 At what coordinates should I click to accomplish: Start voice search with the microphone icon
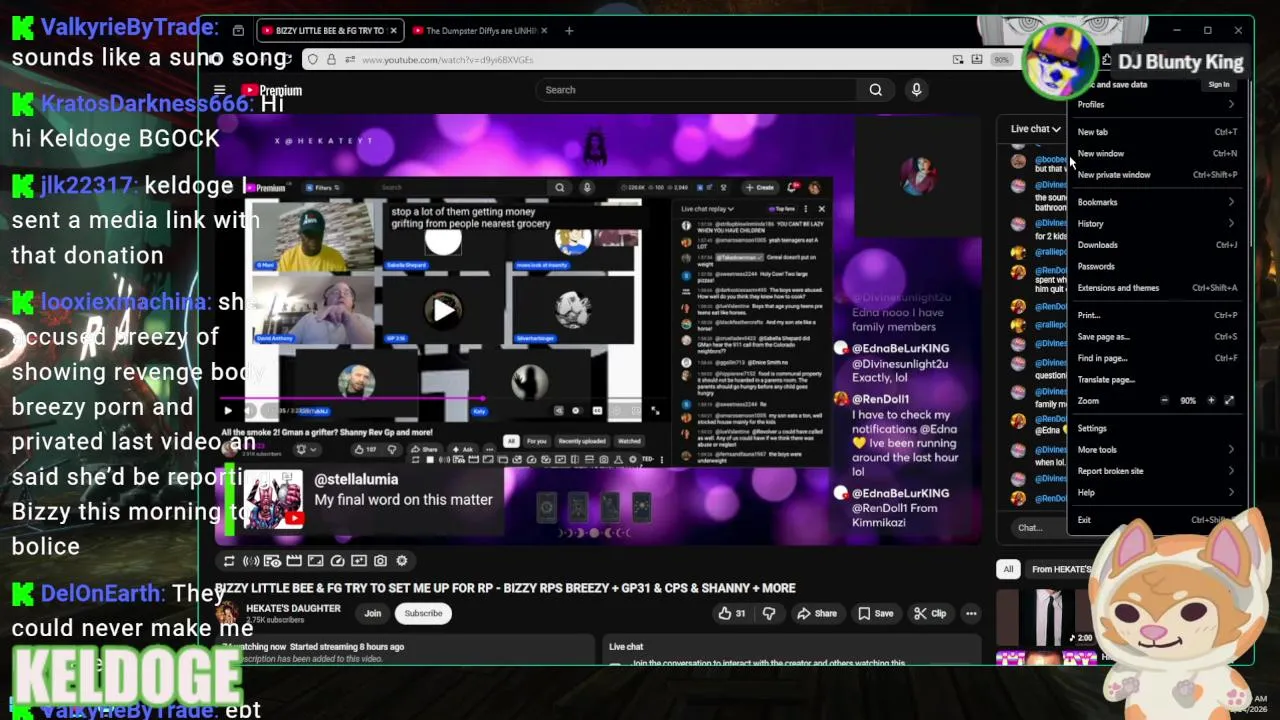click(916, 90)
